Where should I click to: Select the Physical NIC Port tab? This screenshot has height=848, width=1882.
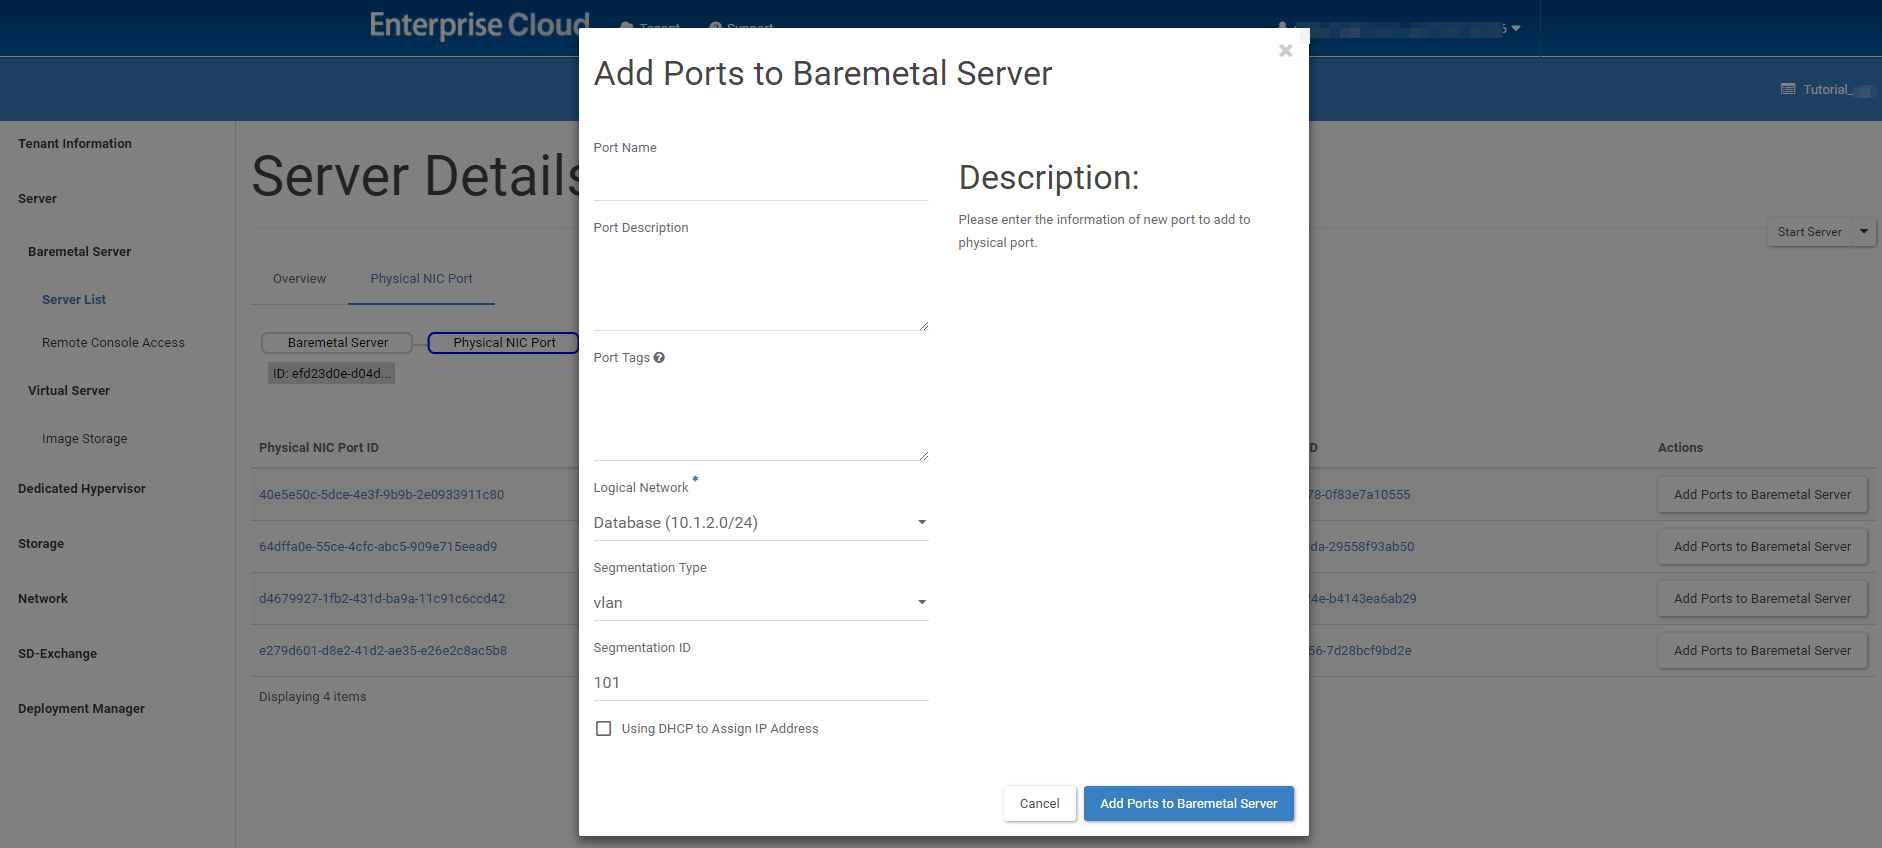click(x=421, y=279)
